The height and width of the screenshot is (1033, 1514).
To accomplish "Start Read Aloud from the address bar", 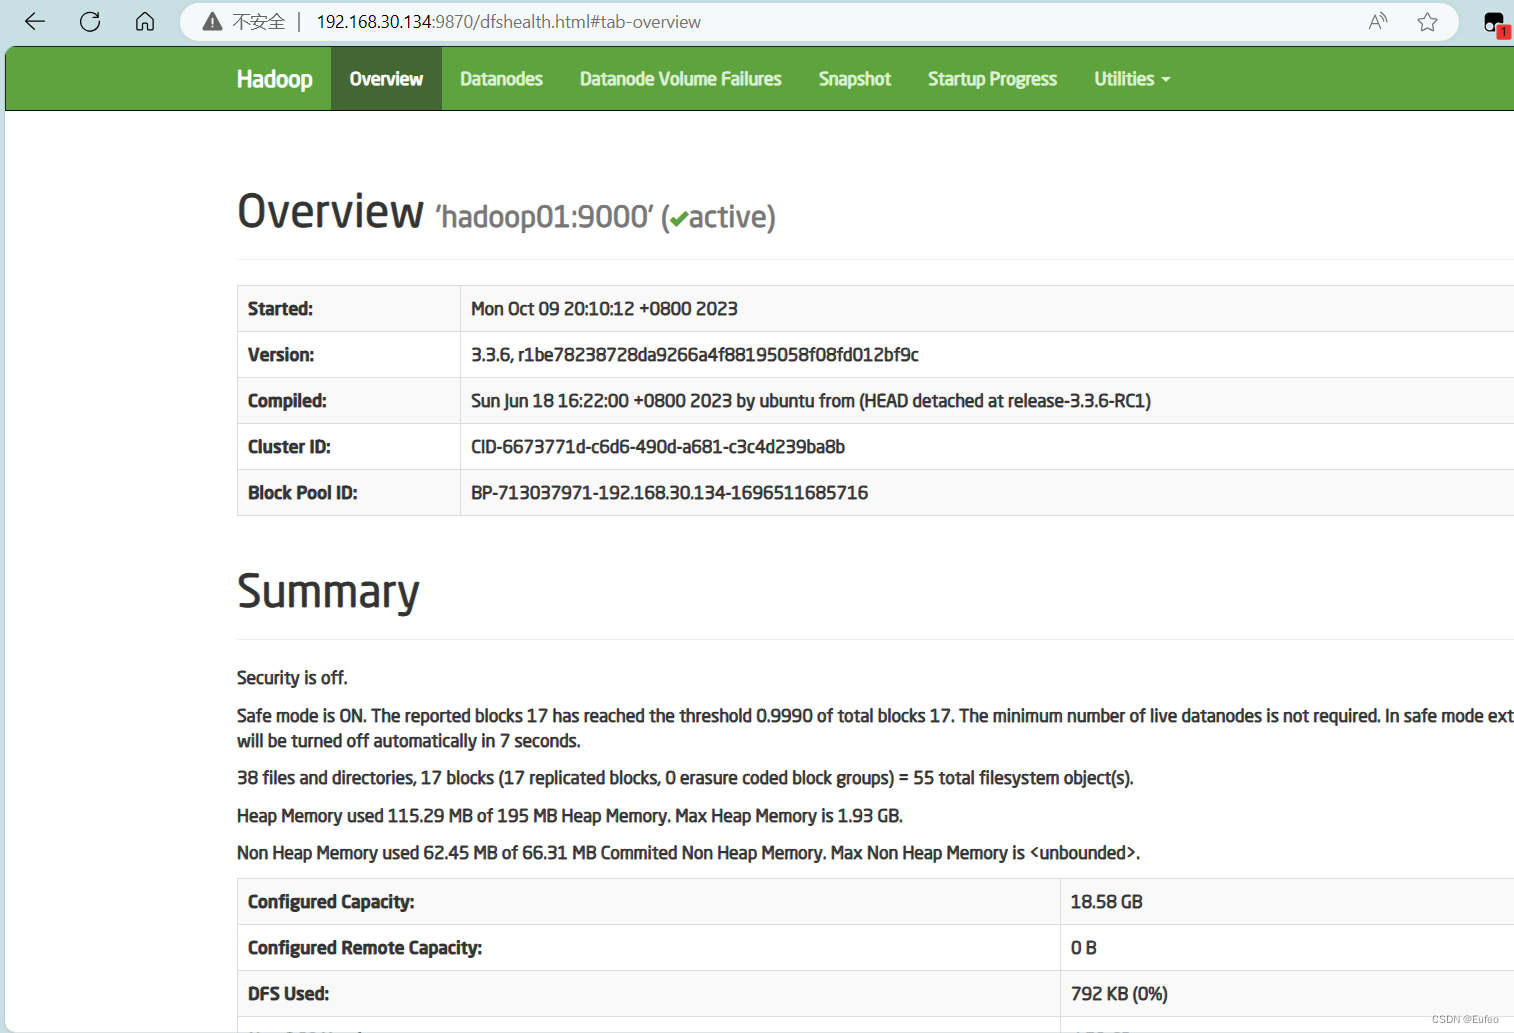I will pyautogui.click(x=1377, y=21).
